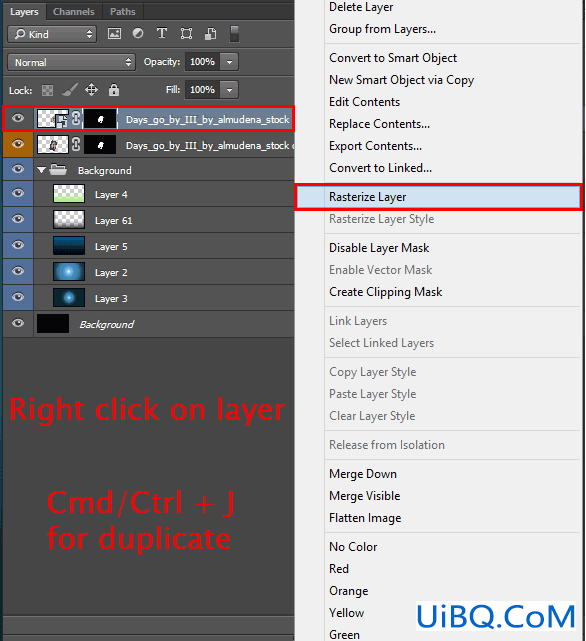Lock transparent pixels icon
The image size is (586, 641).
(47, 90)
